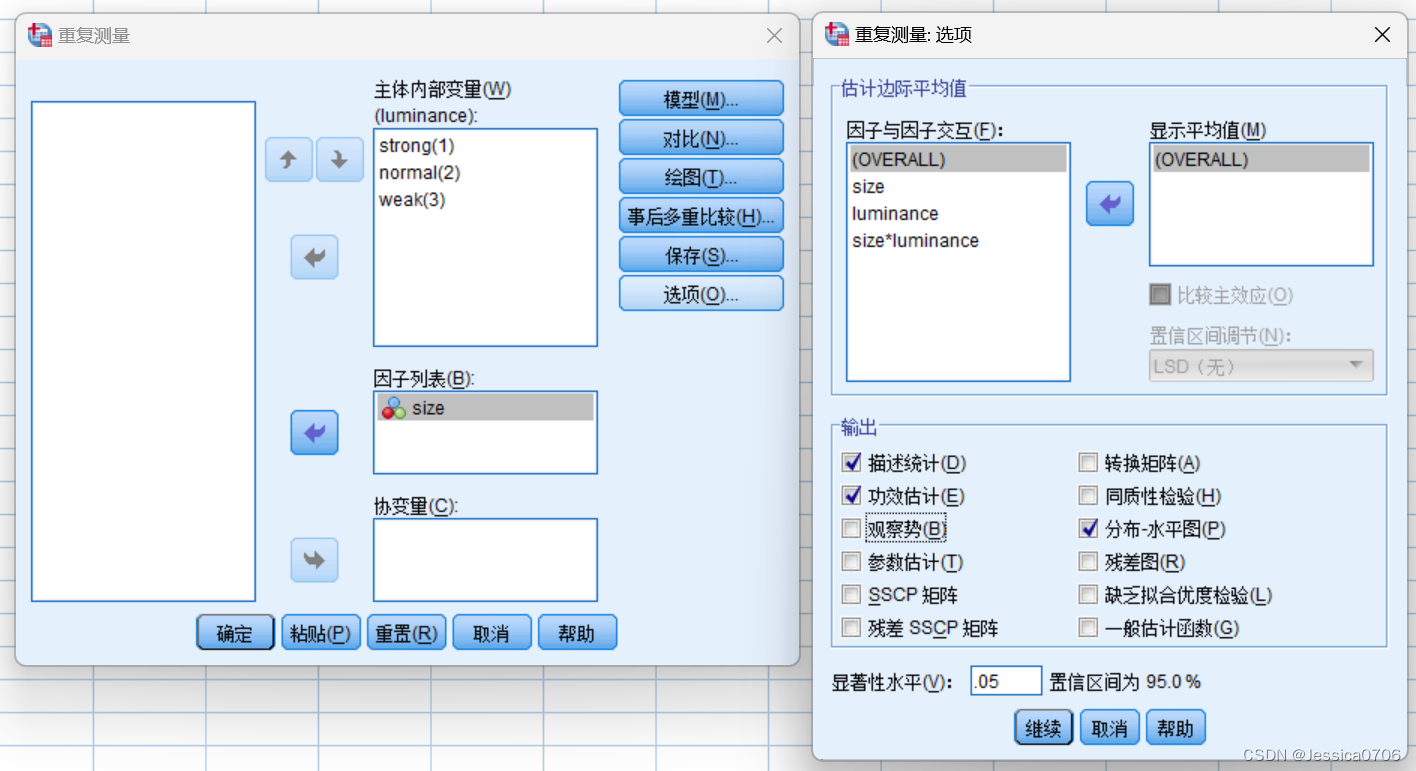Open the 选项(O)... dialog
The height and width of the screenshot is (771, 1416).
(x=701, y=294)
